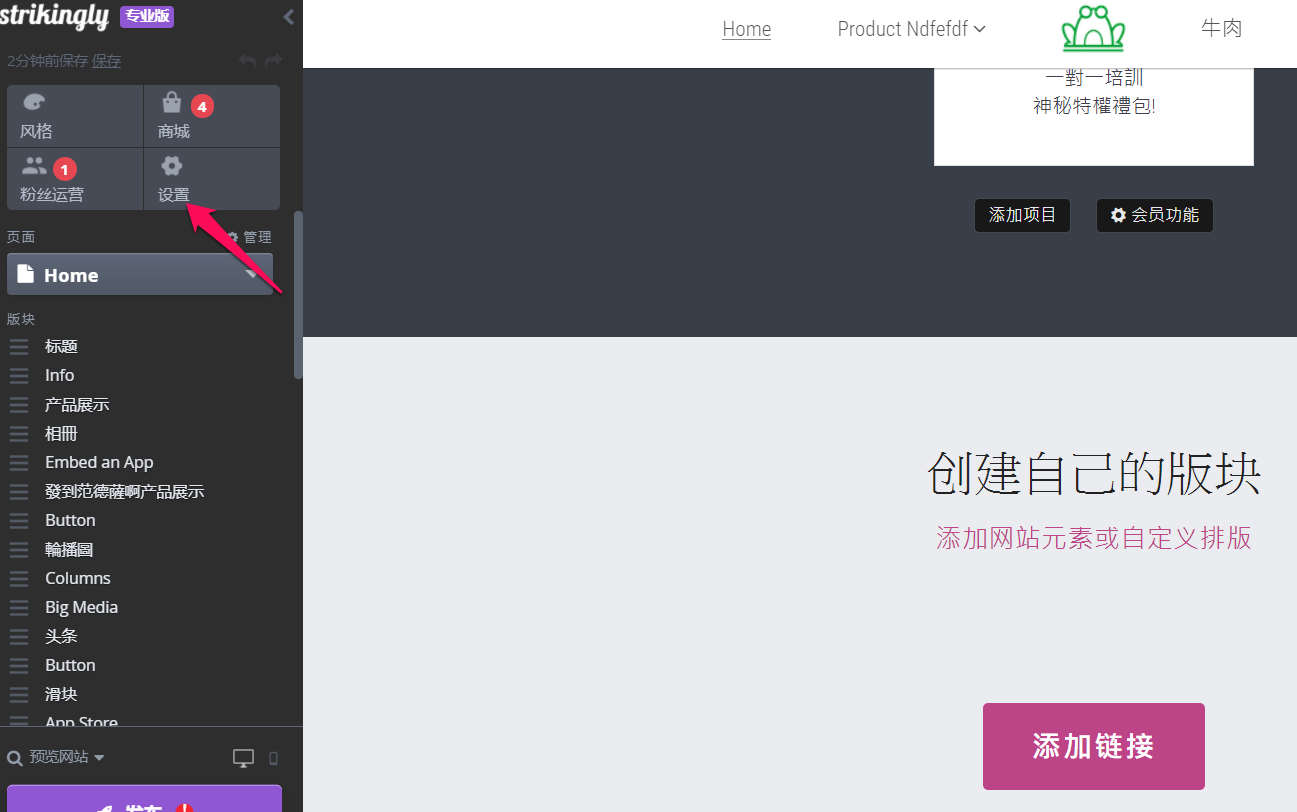Click the 会员功能 membership button
The image size is (1297, 812).
click(1155, 215)
